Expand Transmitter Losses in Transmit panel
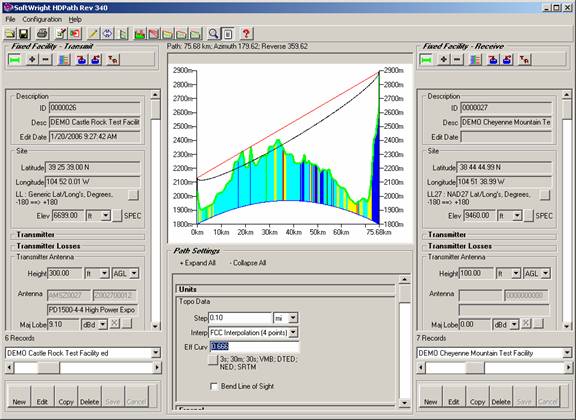Image resolution: width=576 pixels, height=420 pixels. point(79,246)
